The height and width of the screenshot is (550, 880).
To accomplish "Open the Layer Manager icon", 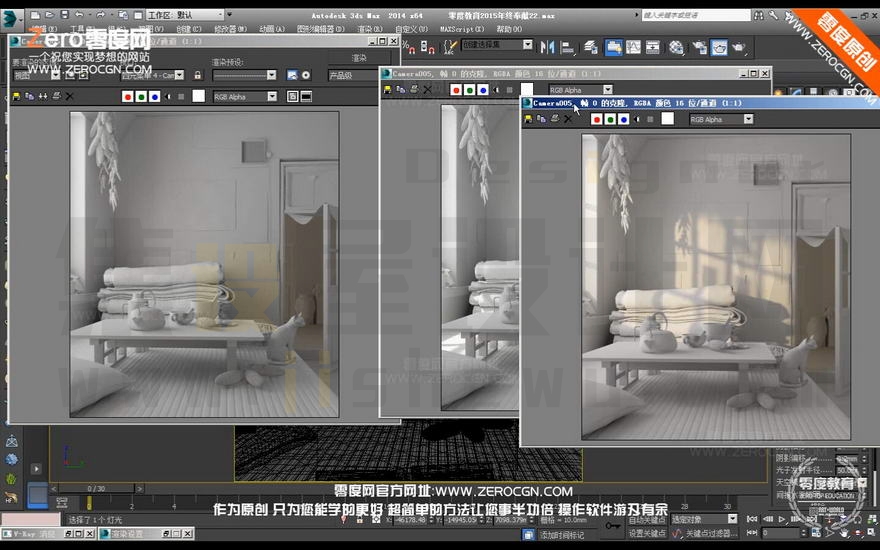I will [590, 47].
